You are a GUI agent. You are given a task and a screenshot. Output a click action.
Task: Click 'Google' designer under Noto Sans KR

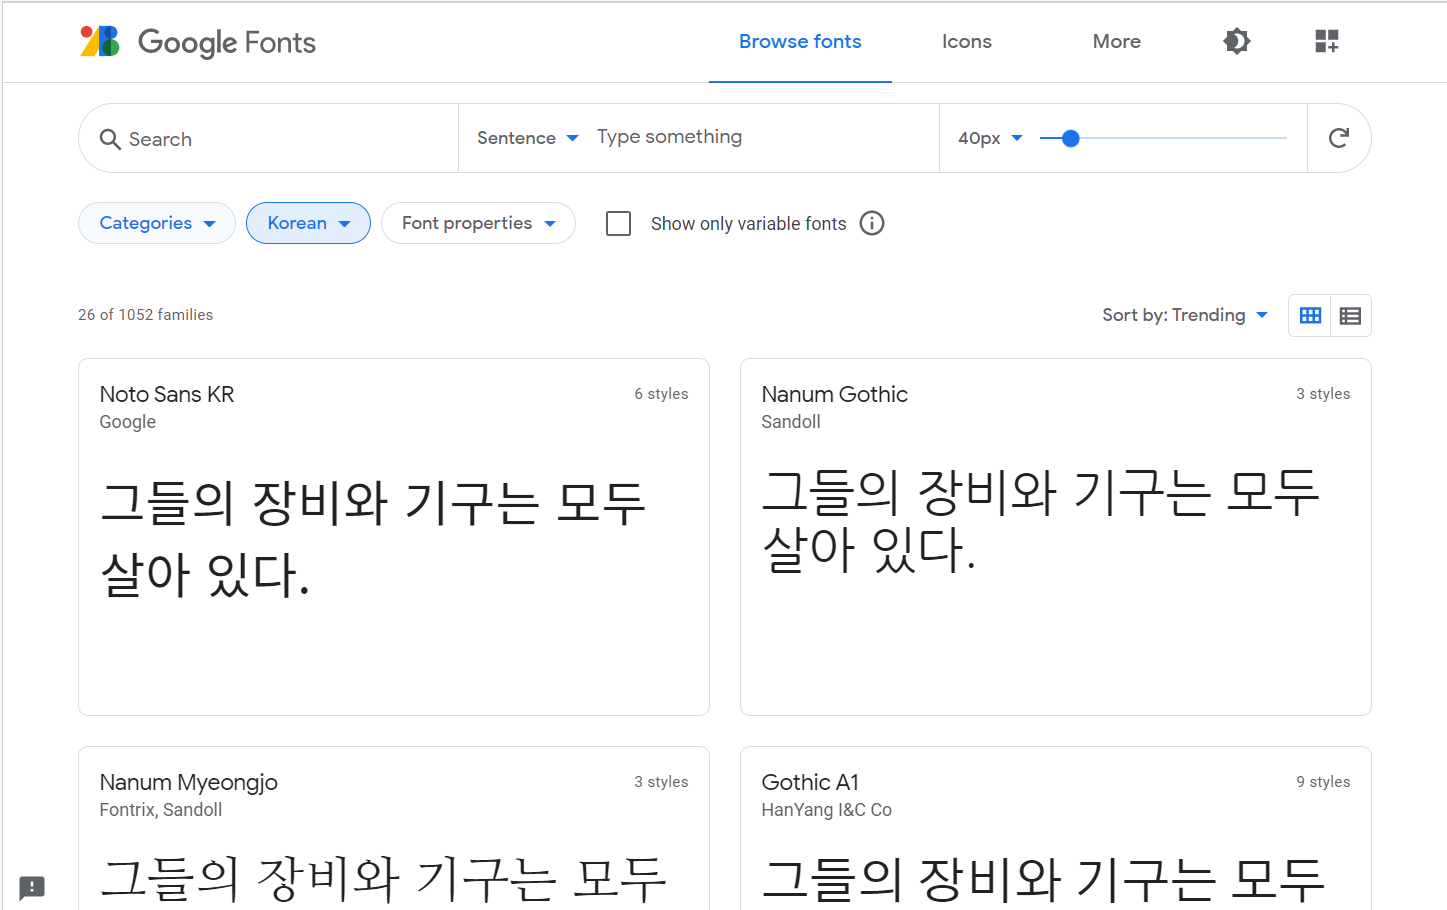coord(128,422)
